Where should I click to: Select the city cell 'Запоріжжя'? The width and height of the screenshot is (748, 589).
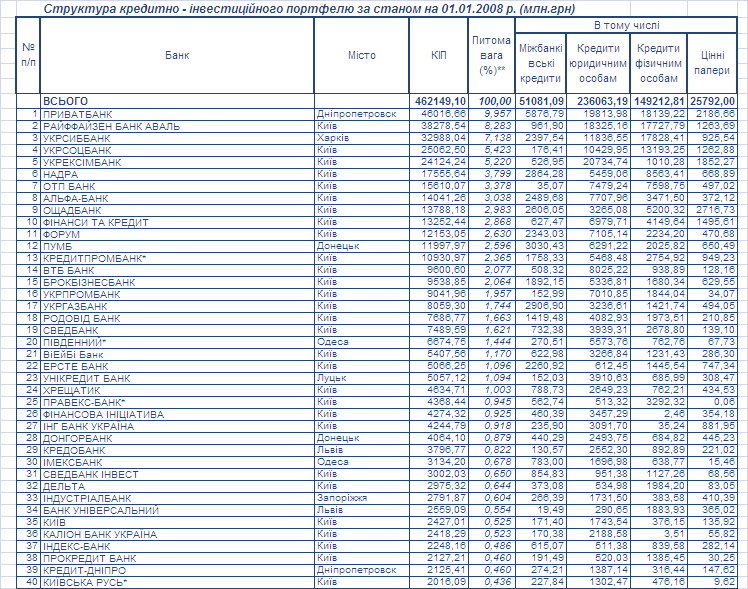[362, 497]
